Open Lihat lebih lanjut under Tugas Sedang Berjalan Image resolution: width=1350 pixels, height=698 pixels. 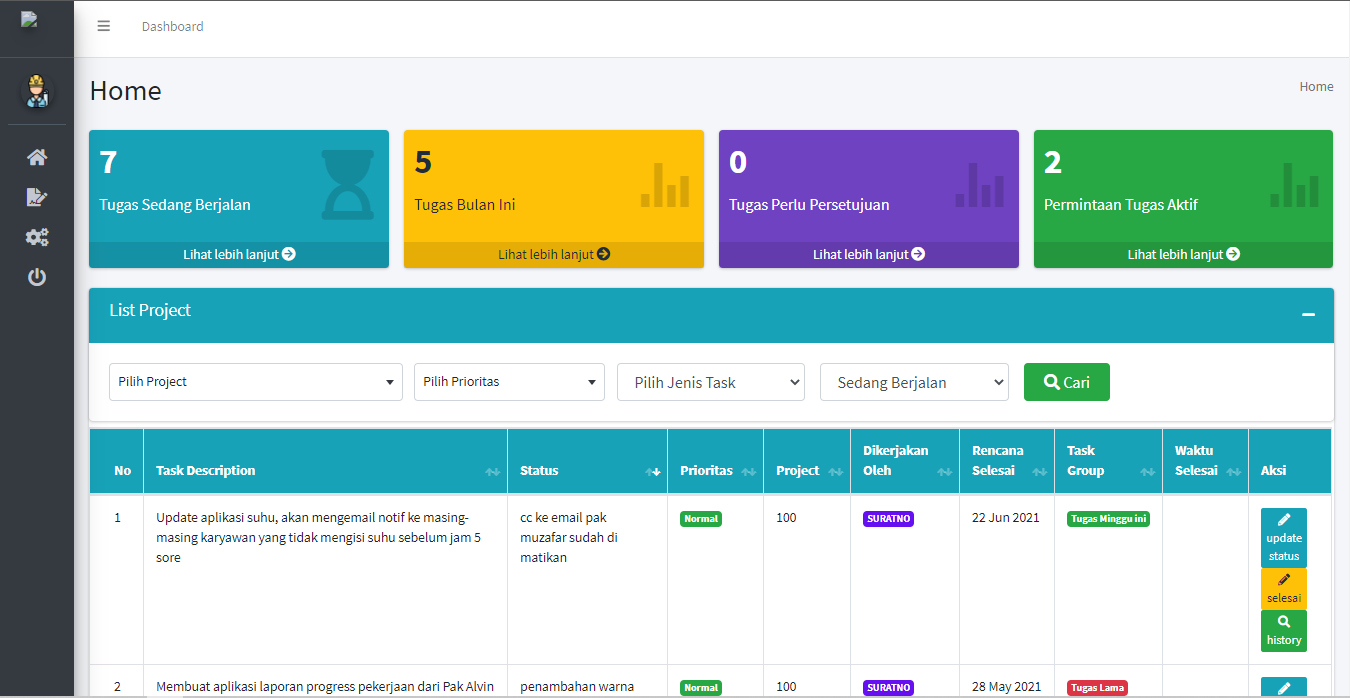tap(239, 254)
